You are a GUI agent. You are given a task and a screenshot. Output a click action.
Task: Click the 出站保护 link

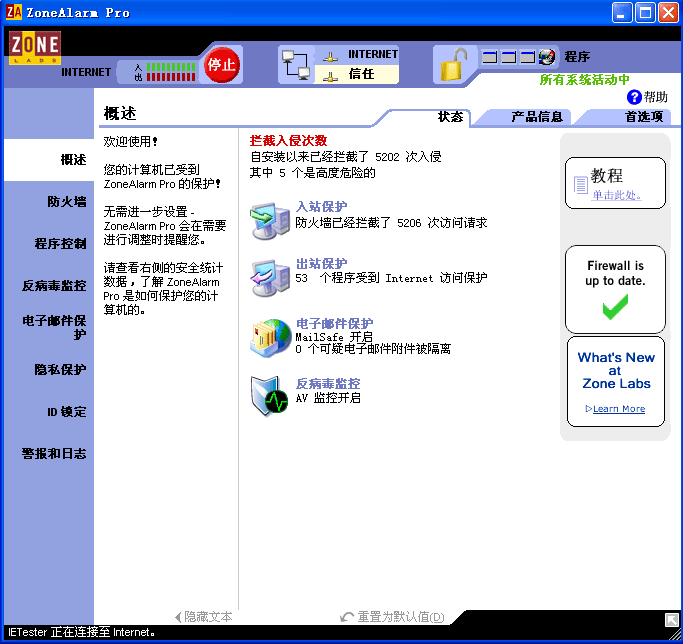pyautogui.click(x=321, y=264)
